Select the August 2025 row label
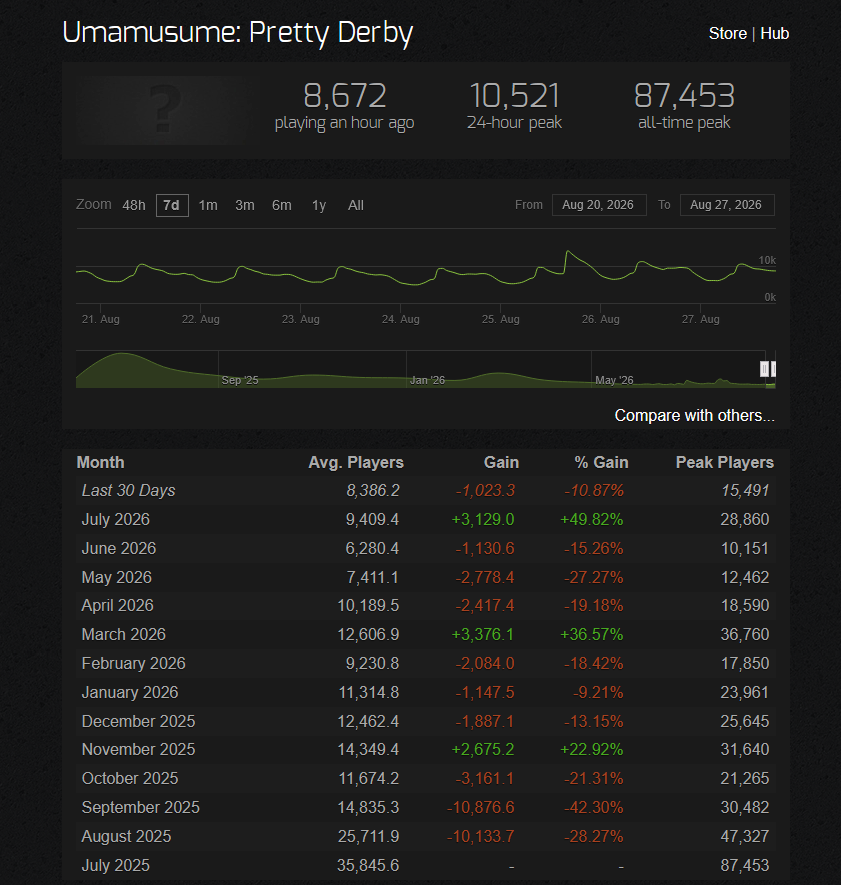 tap(126, 836)
